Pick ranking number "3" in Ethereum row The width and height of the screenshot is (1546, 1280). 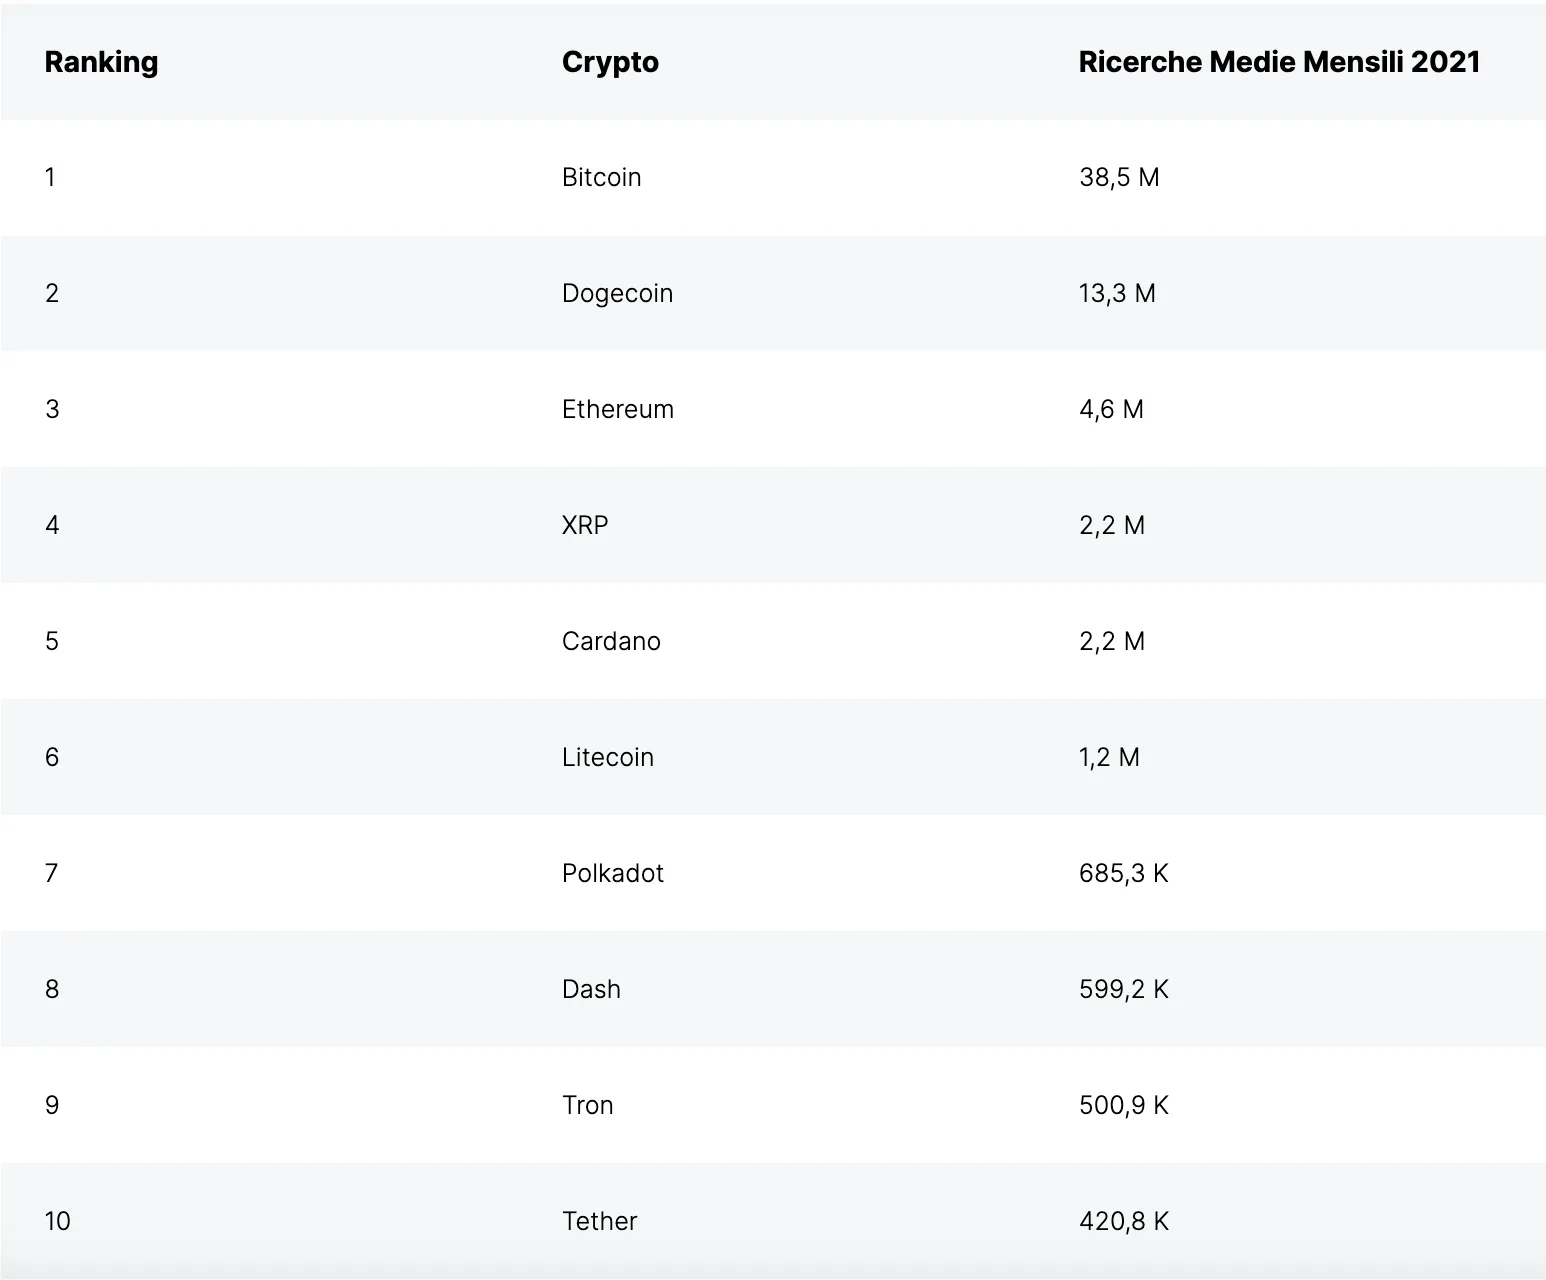52,409
